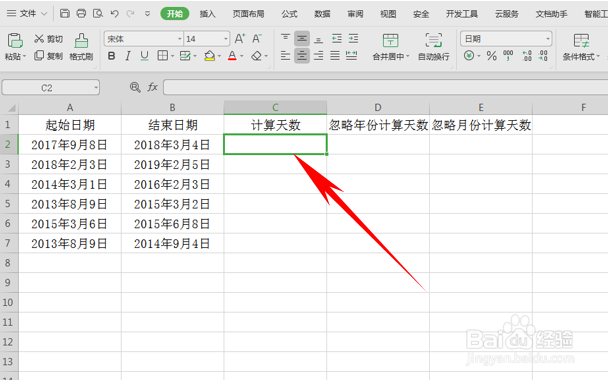Switch to the 数据 tab

322,14
